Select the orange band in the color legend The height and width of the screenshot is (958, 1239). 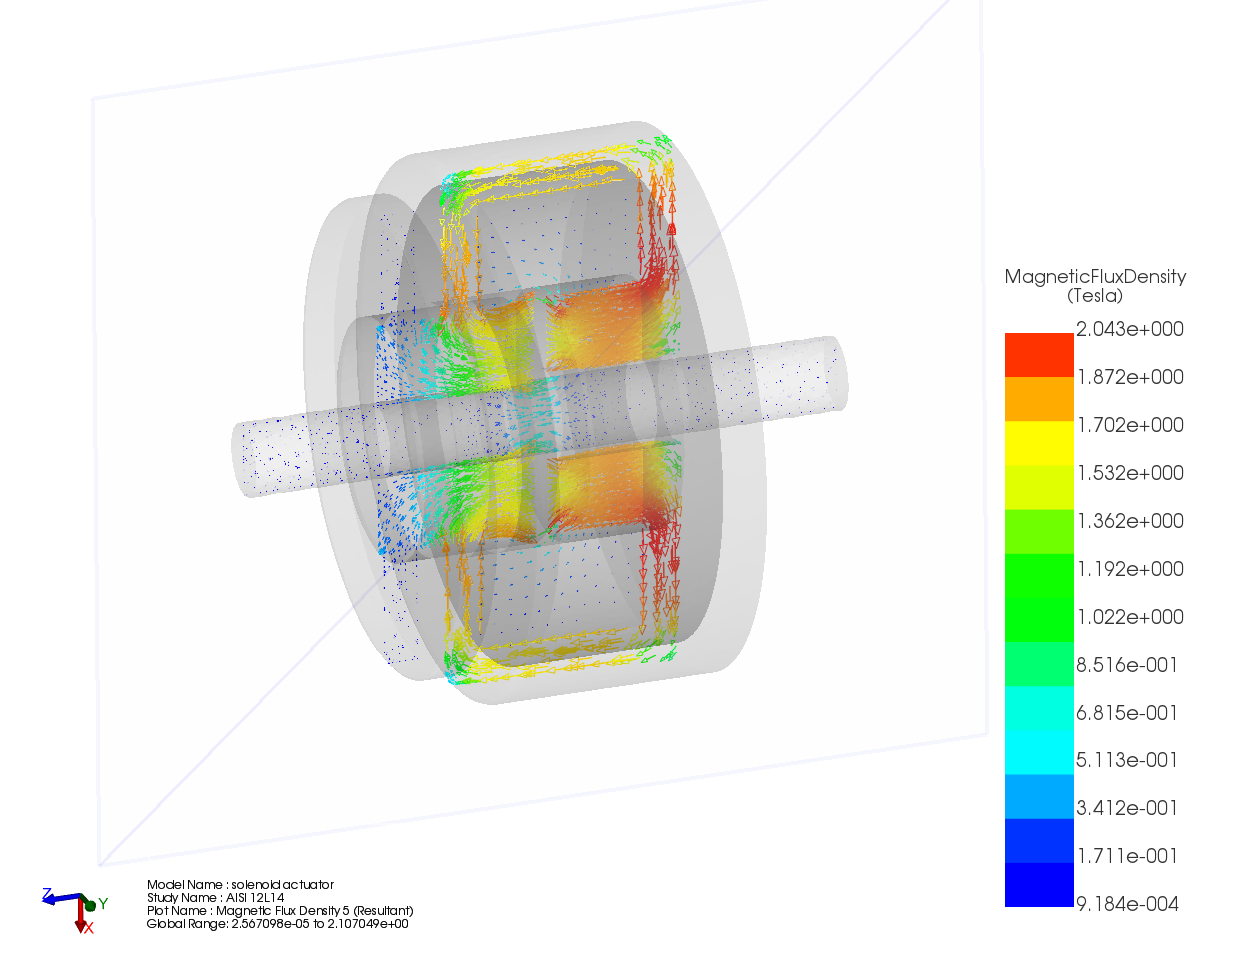pyautogui.click(x=1038, y=399)
